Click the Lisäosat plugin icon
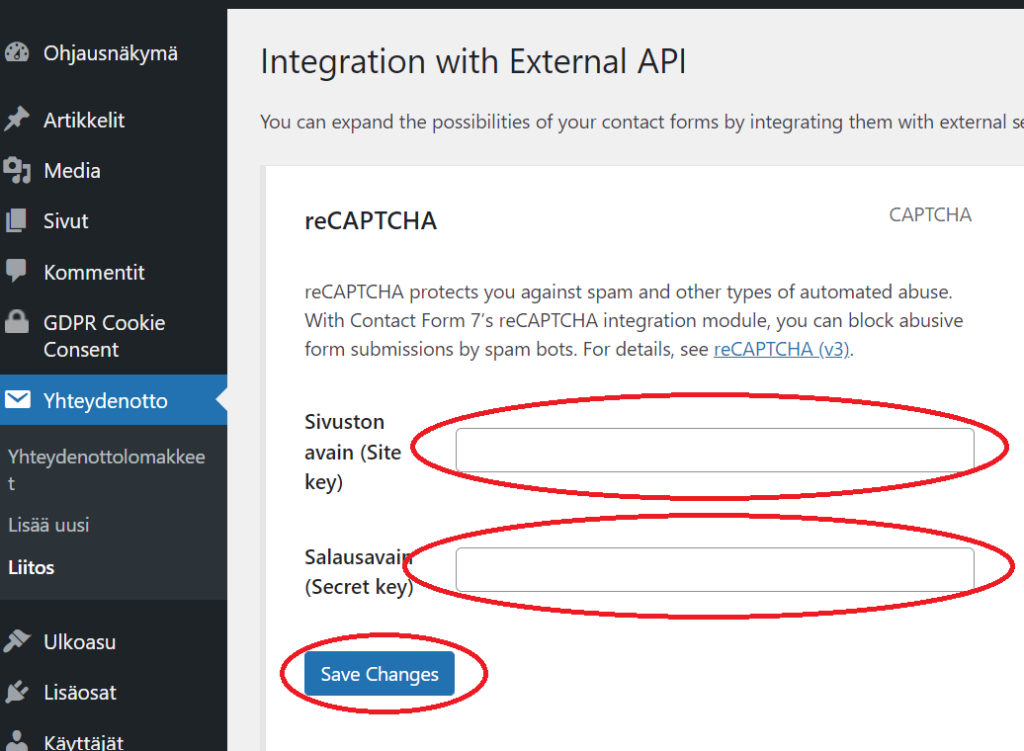The image size is (1024, 751). [x=17, y=691]
